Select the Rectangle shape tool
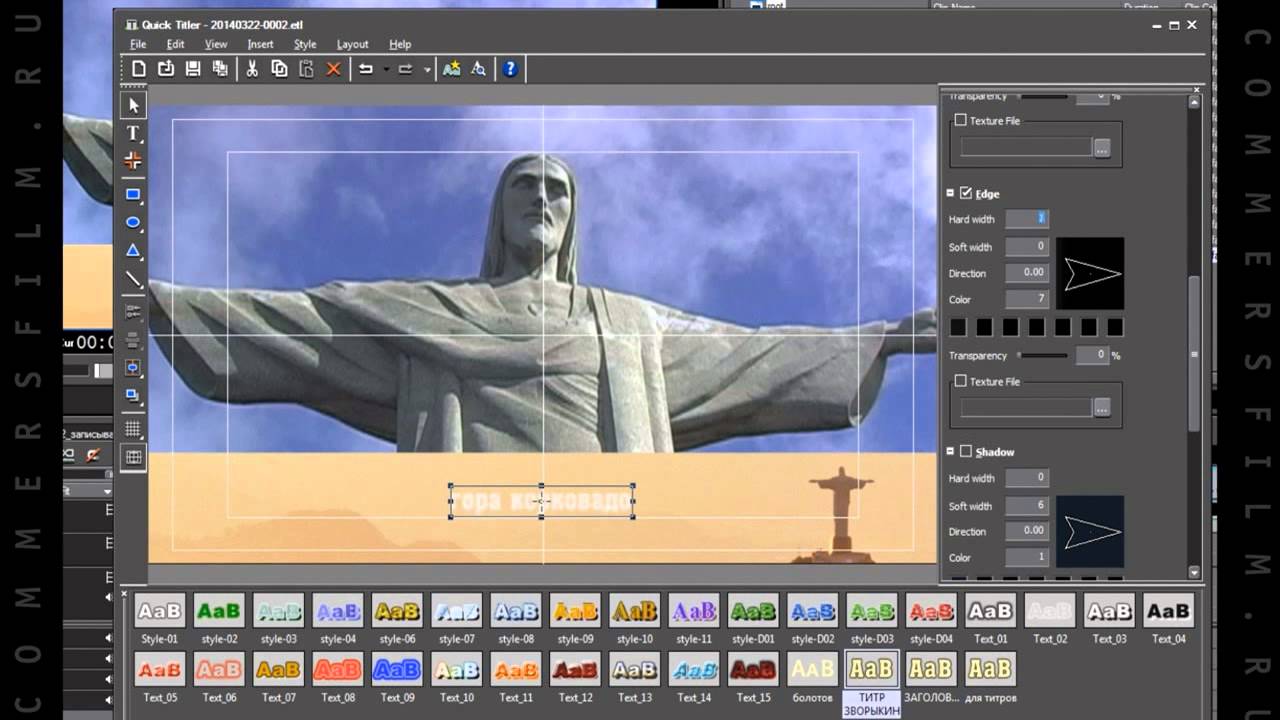 point(133,195)
